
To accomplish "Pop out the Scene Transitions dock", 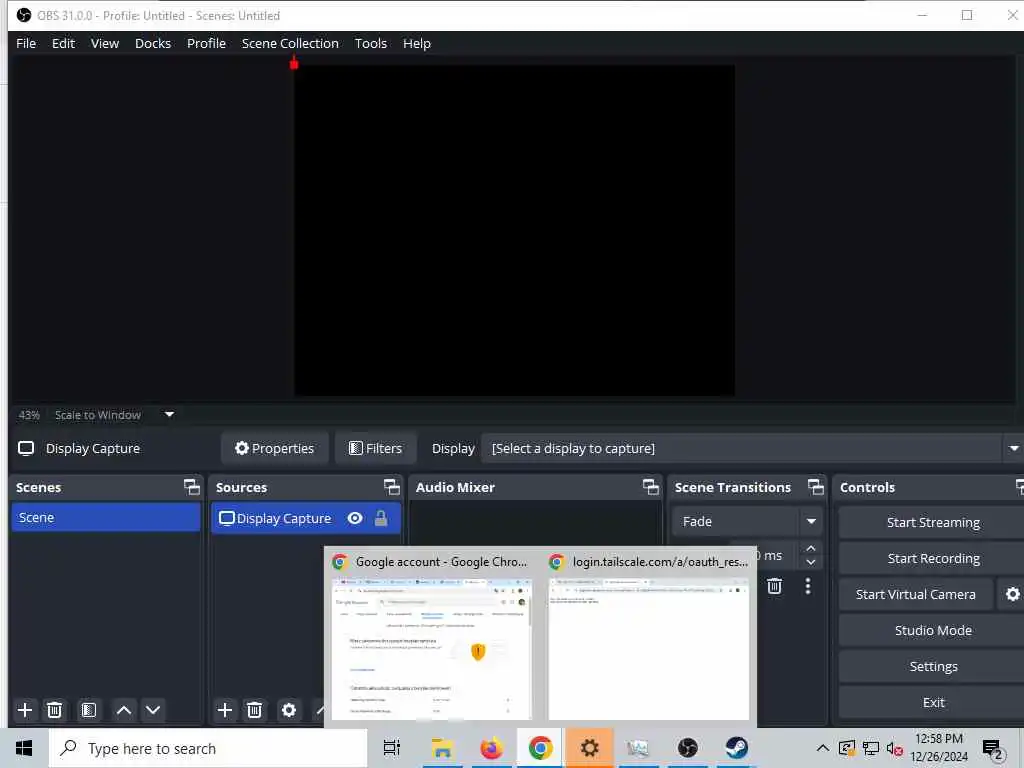I will pyautogui.click(x=816, y=487).
